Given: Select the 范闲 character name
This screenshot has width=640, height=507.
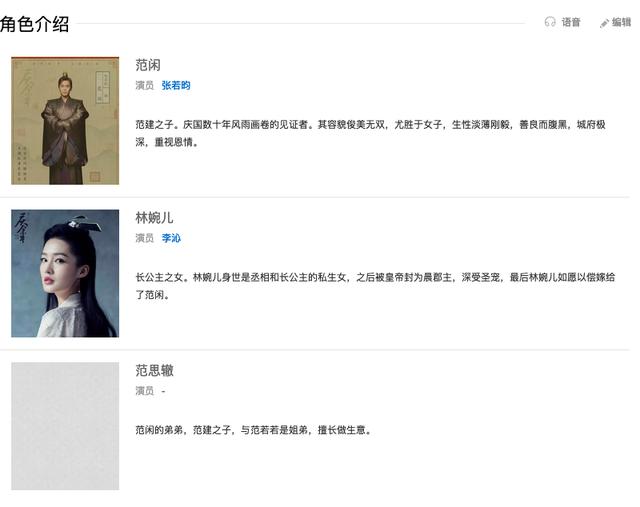Looking at the screenshot, I should [148, 65].
